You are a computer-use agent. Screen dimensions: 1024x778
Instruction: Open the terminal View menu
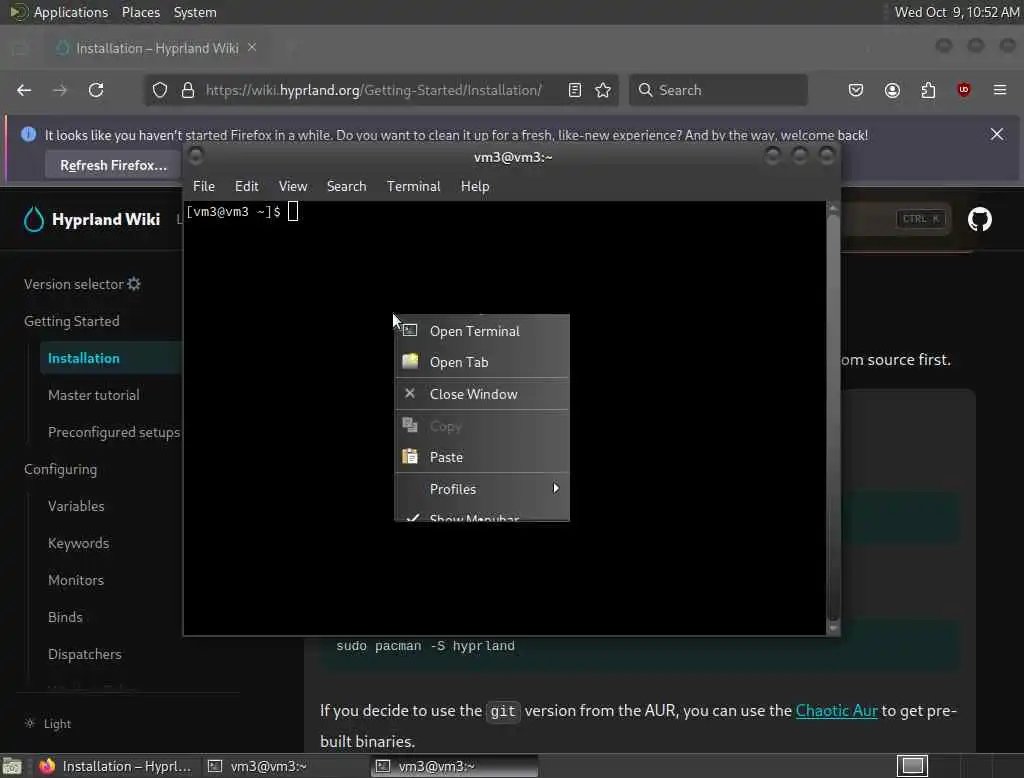click(x=293, y=186)
